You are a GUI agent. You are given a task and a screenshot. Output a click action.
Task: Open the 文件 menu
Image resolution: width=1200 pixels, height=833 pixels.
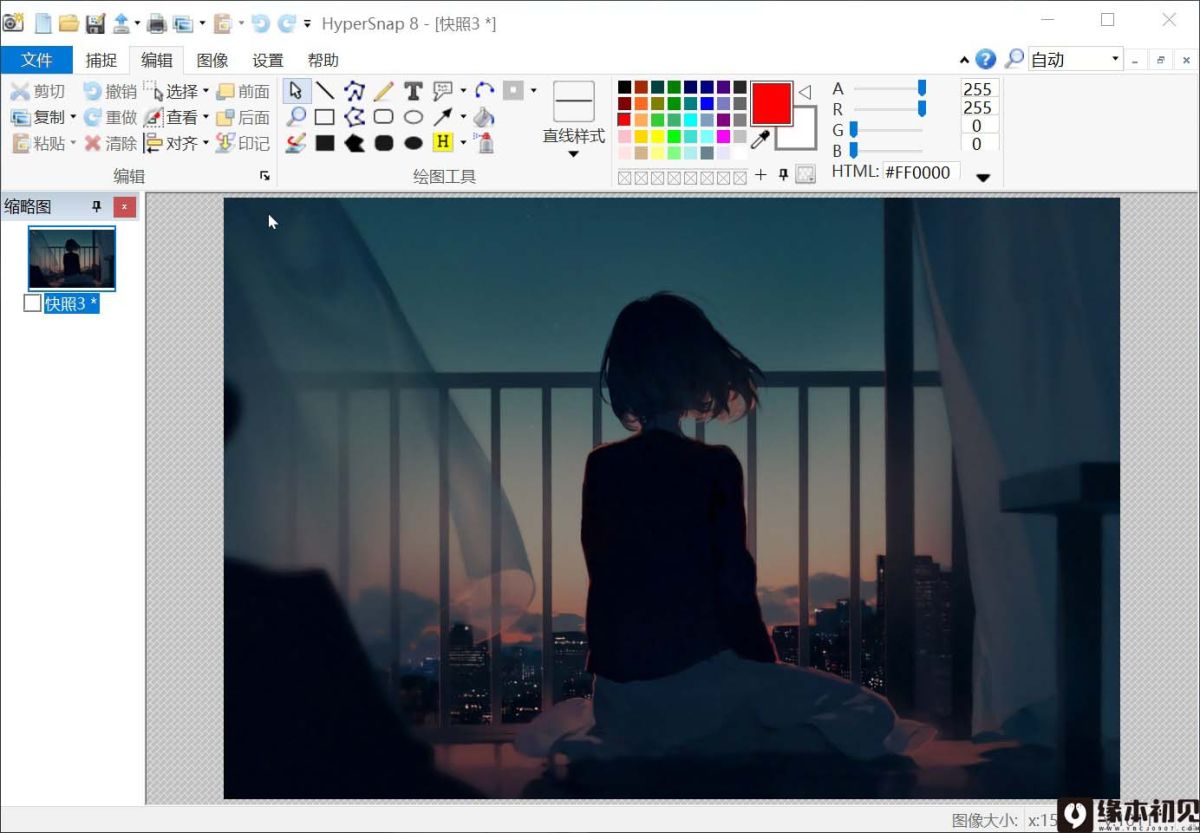coord(36,60)
